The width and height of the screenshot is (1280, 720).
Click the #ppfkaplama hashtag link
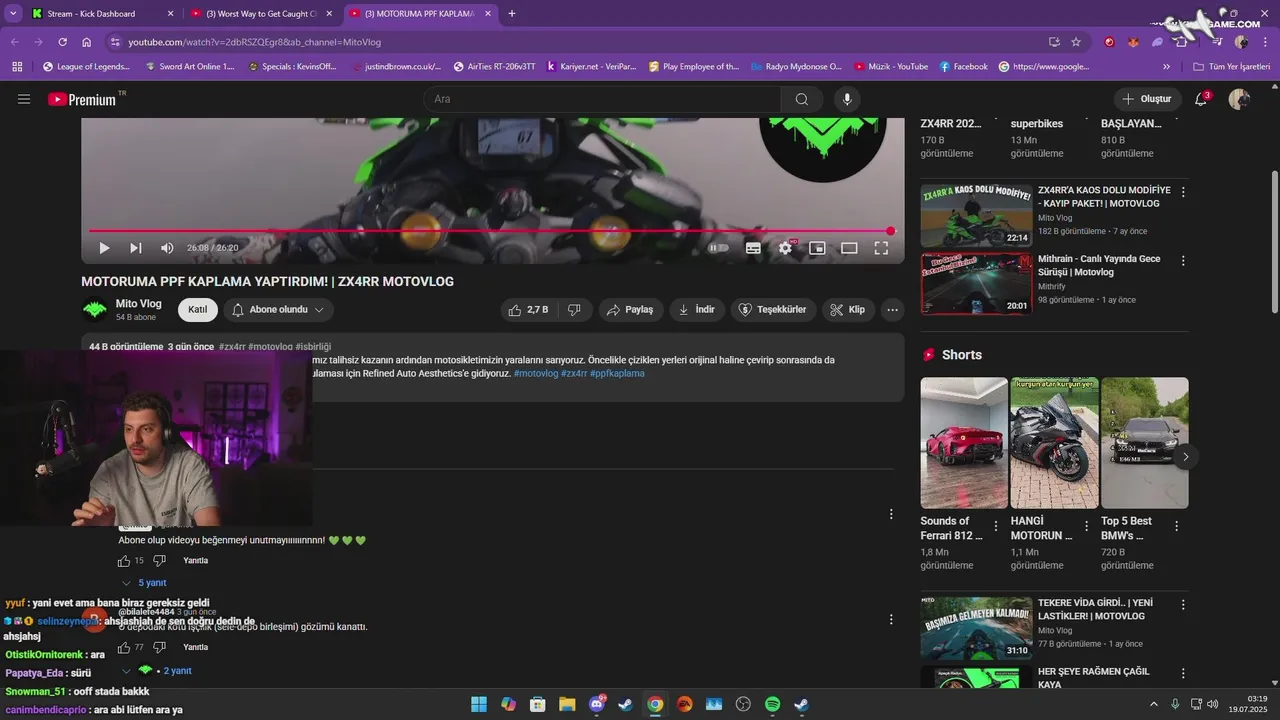click(x=617, y=374)
